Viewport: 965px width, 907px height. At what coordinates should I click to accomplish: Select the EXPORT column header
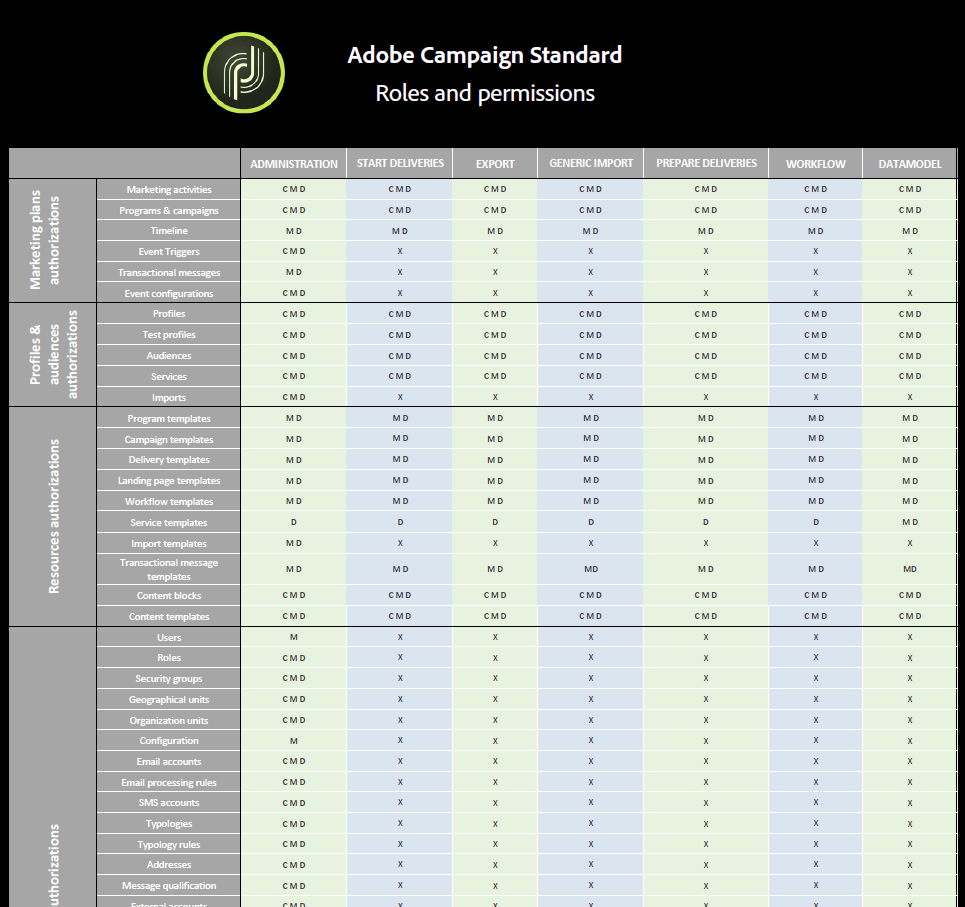(x=495, y=164)
